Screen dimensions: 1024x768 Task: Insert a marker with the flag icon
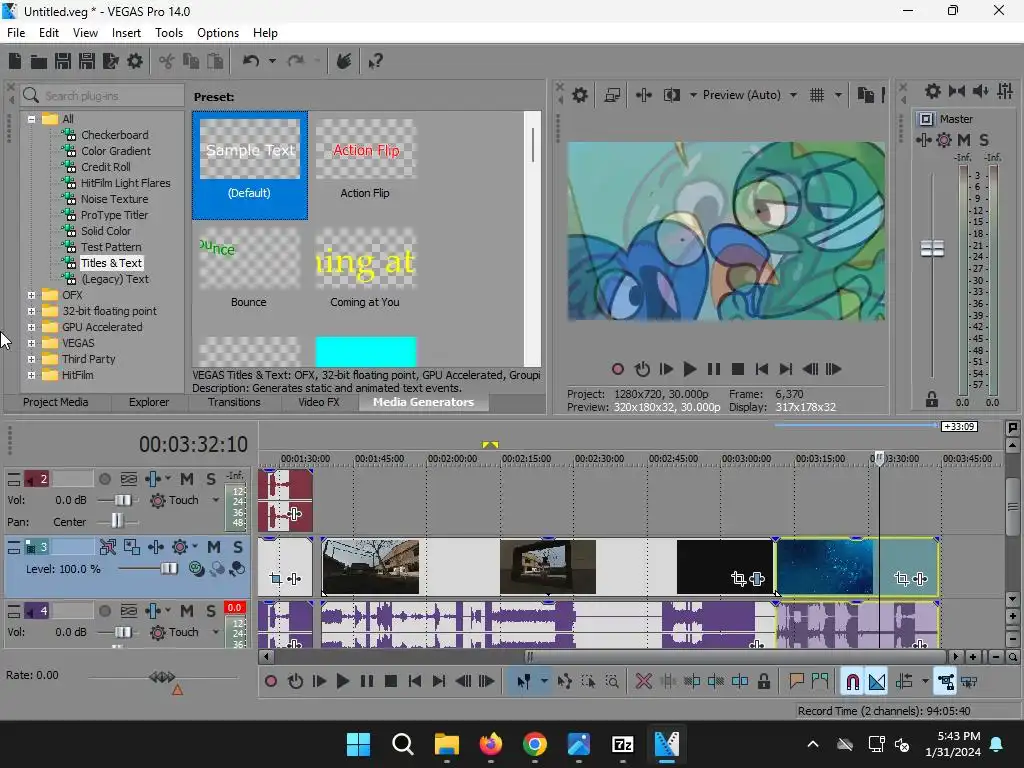[796, 682]
